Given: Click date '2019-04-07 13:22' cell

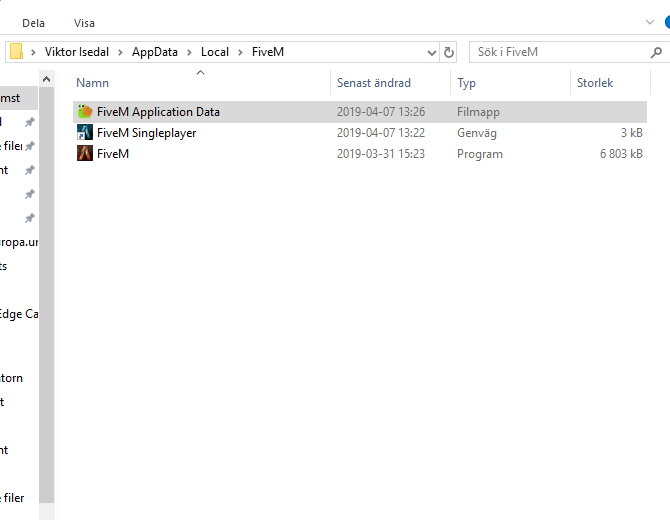Looking at the screenshot, I should click(x=381, y=133).
